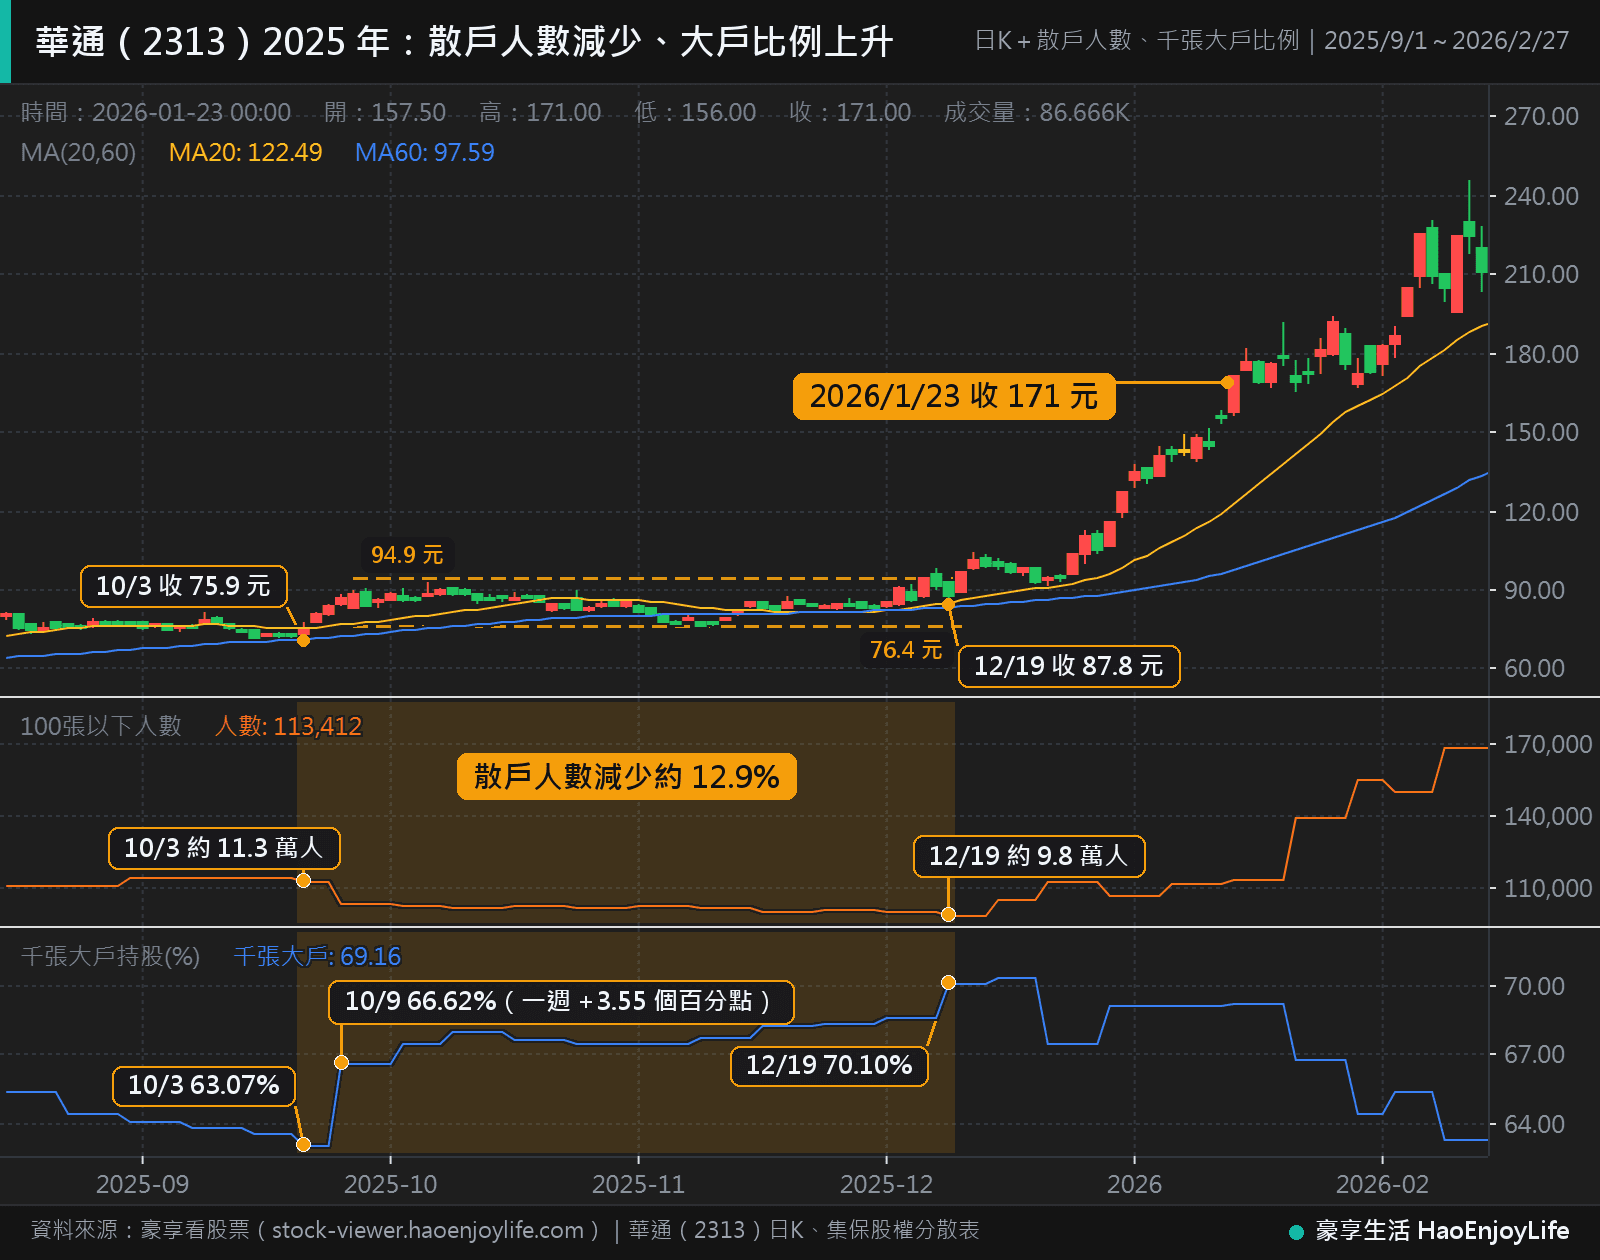Viewport: 1600px width, 1260px height.
Task: Click the 67.00 holding percent axis label
Action: point(1535,1054)
